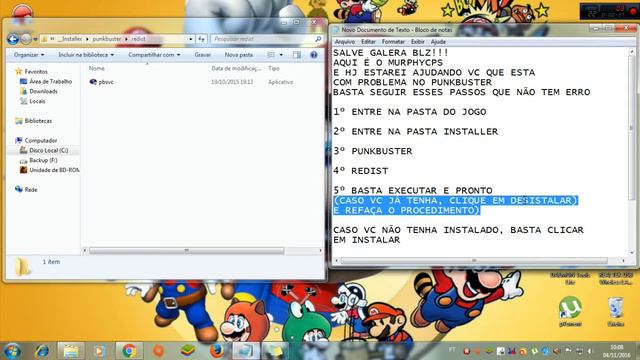Click the redist breadcrumb segment
The image size is (640, 360).
tap(138, 39)
